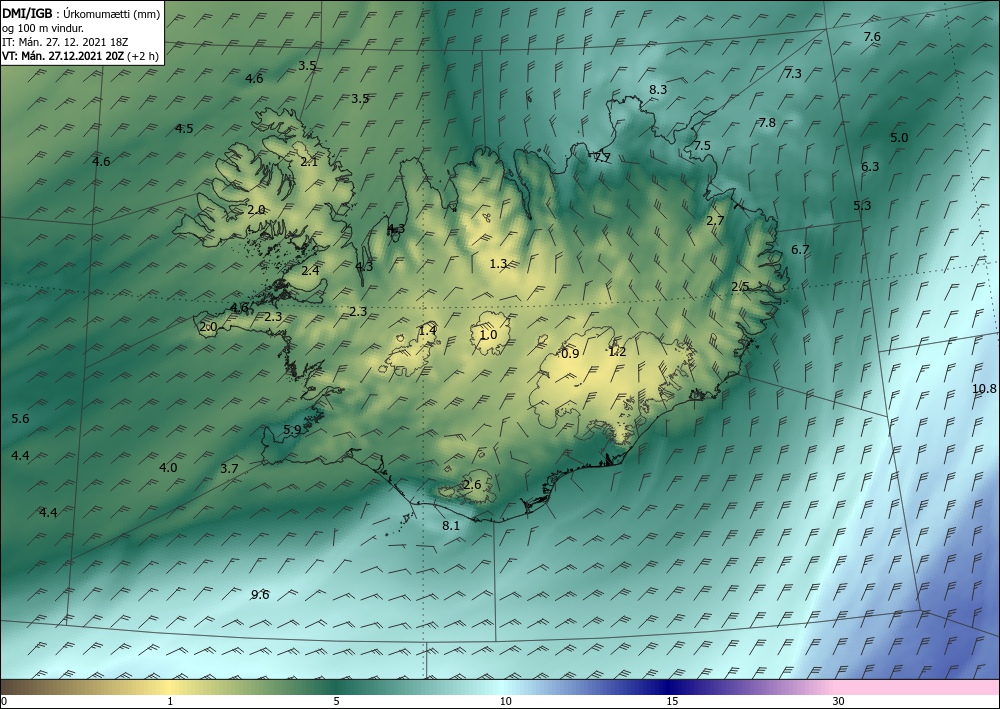Click the 1.4 value on Langjökull glacier
Screen dimensions: 1000x709
pyautogui.click(x=427, y=330)
